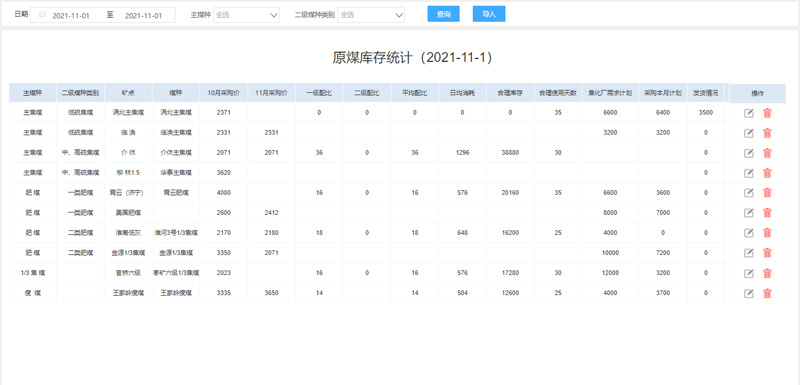The width and height of the screenshot is (800, 385).
Task: Click the 日均消耗 column header
Action: pos(463,93)
